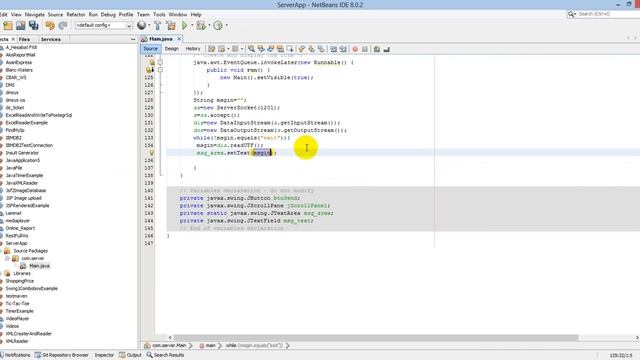
Task: Click the green Run Project arrow
Action: pyautogui.click(x=184, y=25)
